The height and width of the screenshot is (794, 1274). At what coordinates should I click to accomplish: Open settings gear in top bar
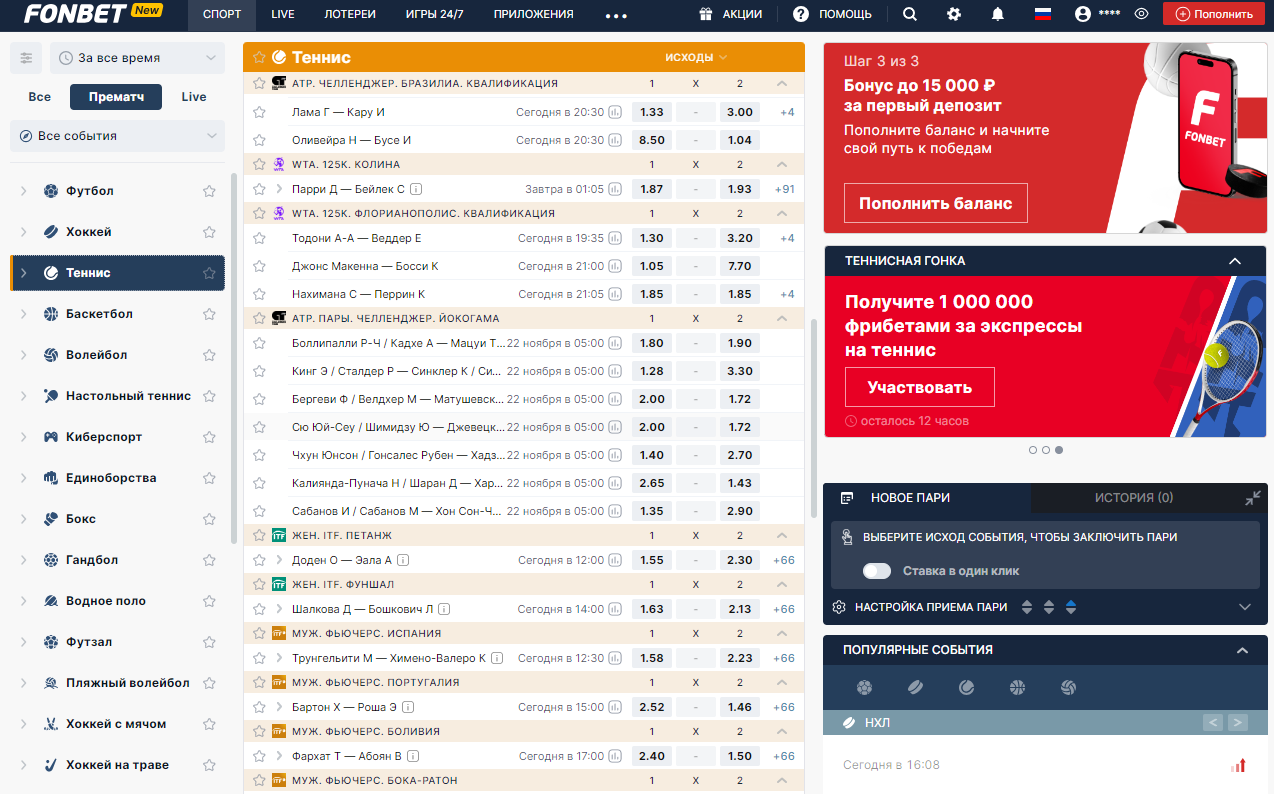[x=954, y=14]
